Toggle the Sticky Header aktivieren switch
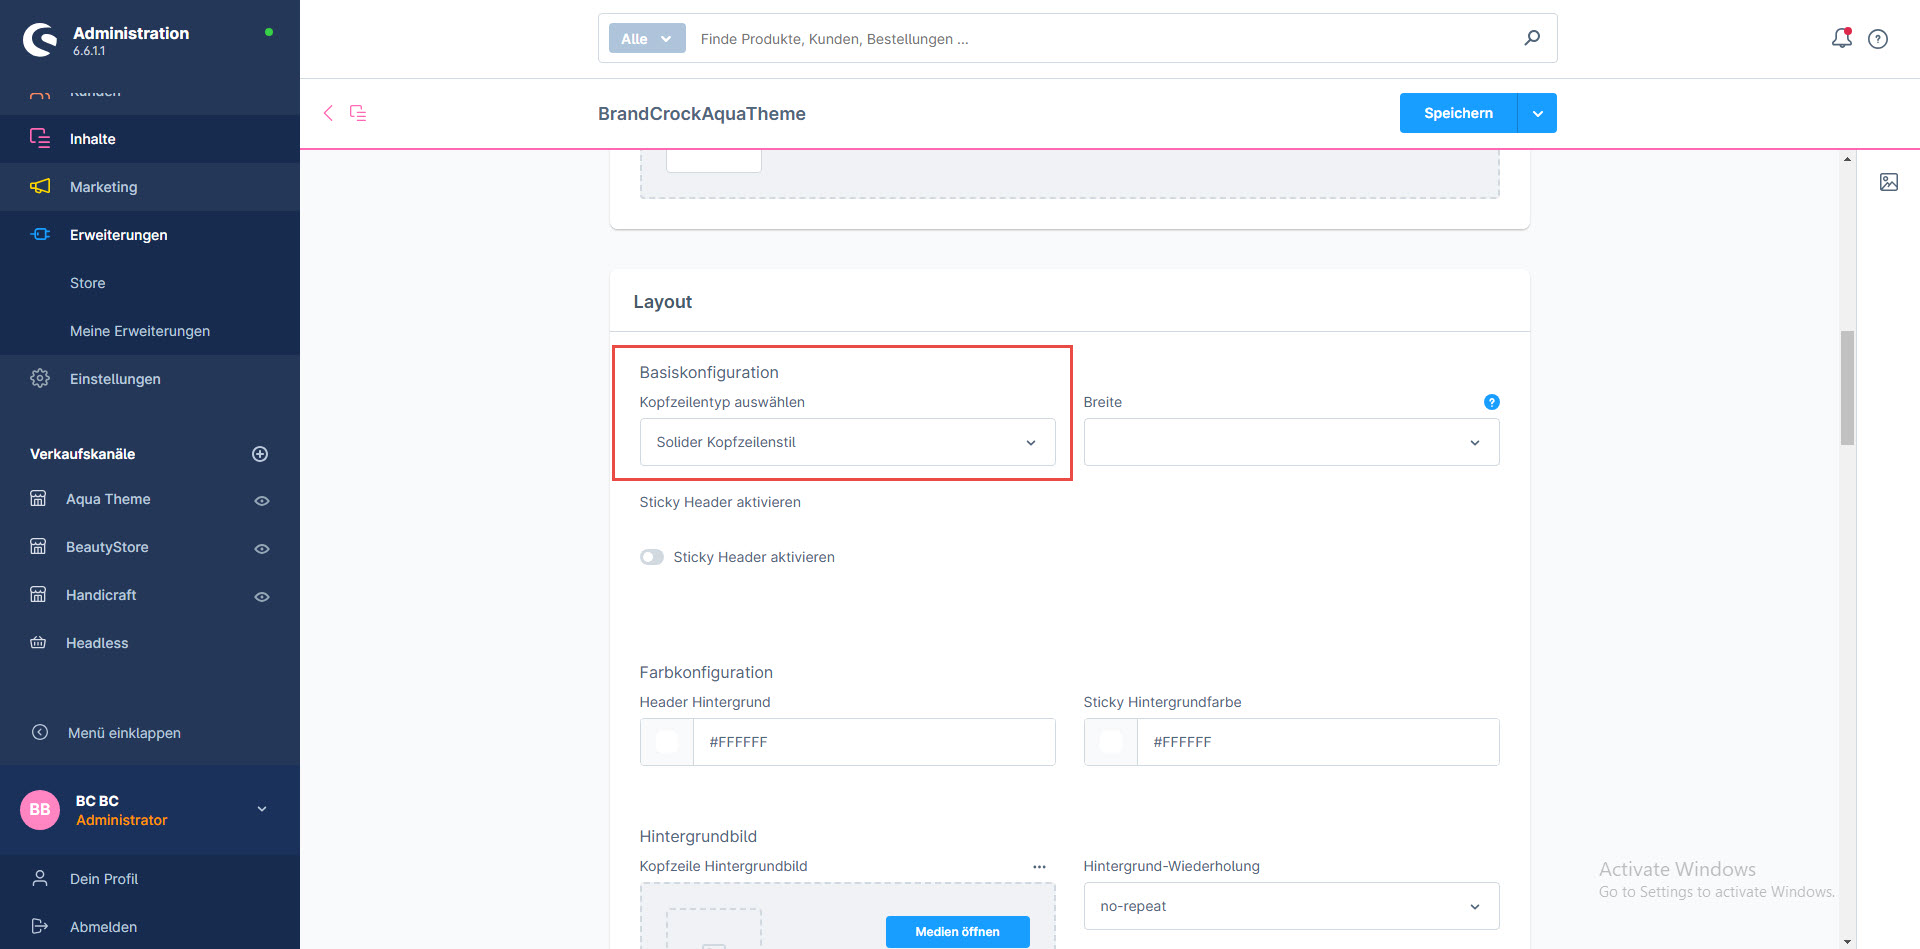The height and width of the screenshot is (949, 1920). pos(652,557)
